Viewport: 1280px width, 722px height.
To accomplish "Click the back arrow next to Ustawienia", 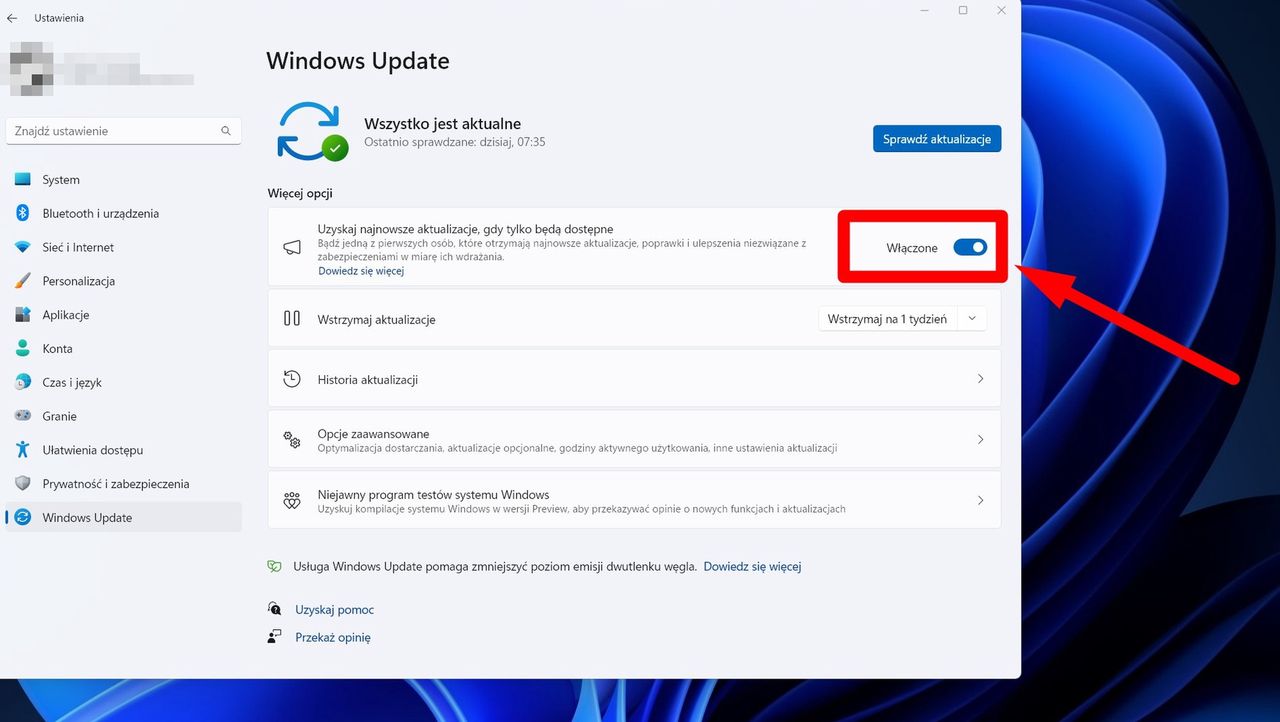I will (x=12, y=18).
